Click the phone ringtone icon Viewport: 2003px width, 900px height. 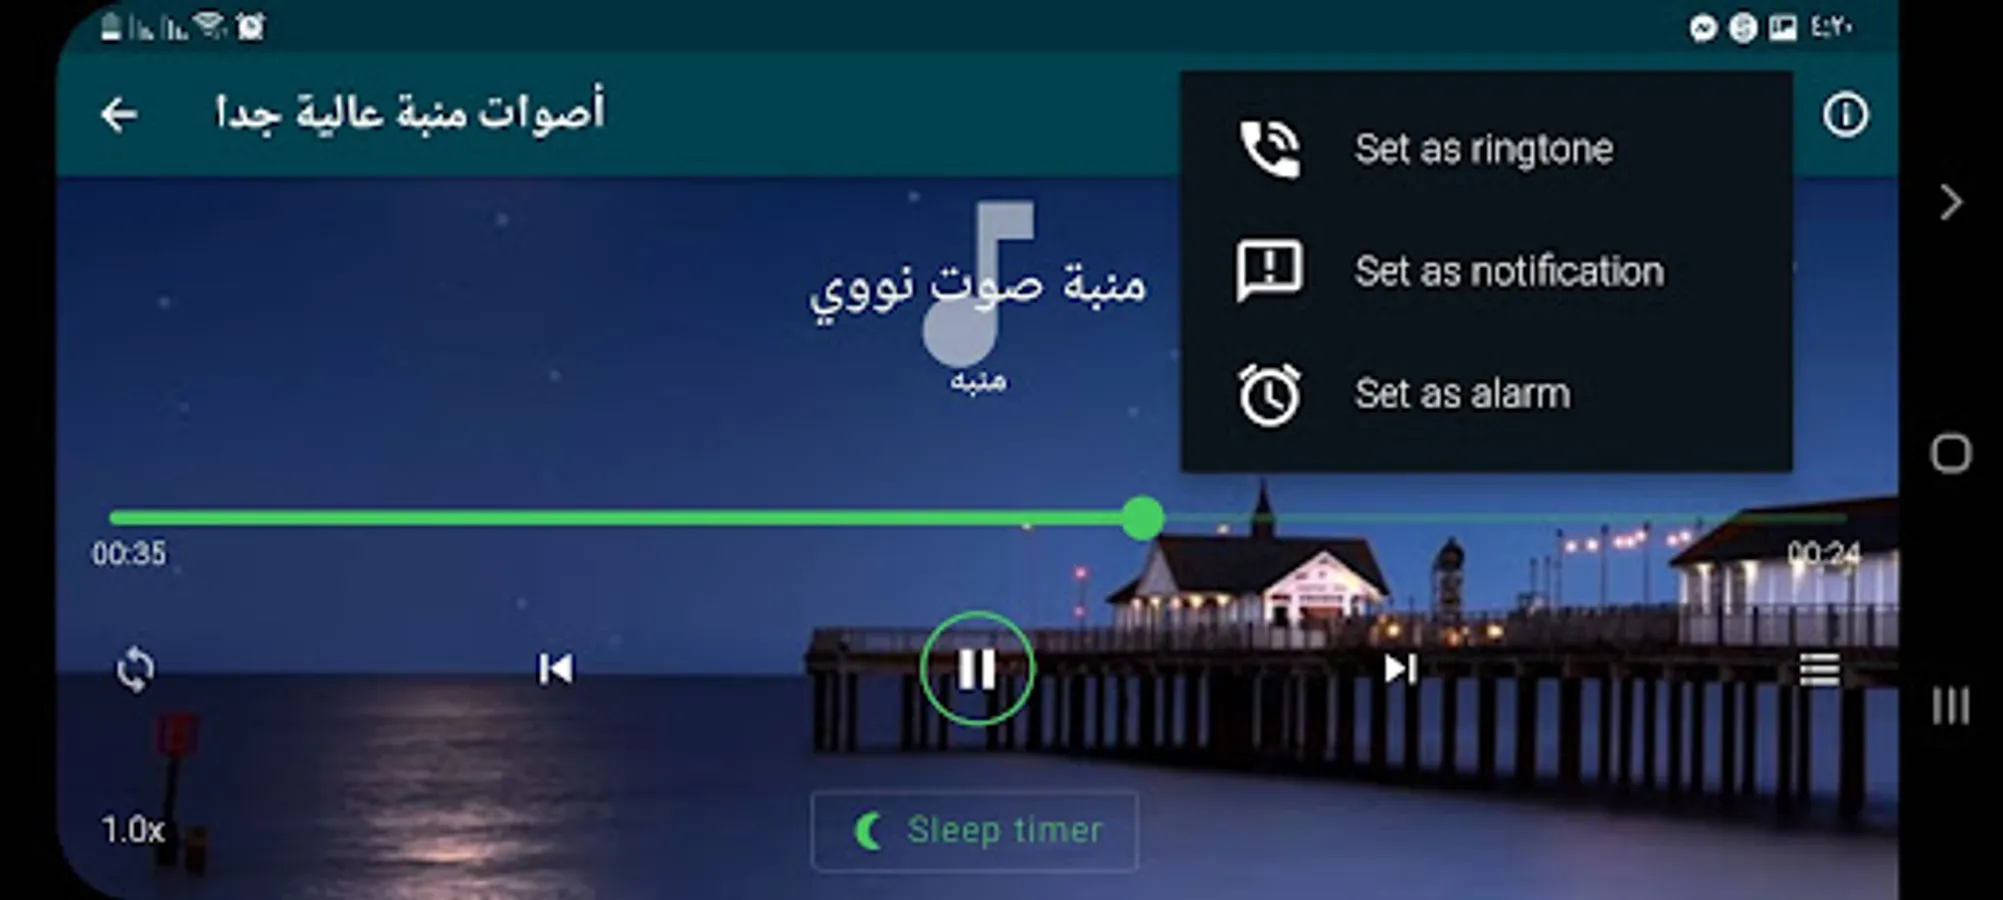[1269, 150]
